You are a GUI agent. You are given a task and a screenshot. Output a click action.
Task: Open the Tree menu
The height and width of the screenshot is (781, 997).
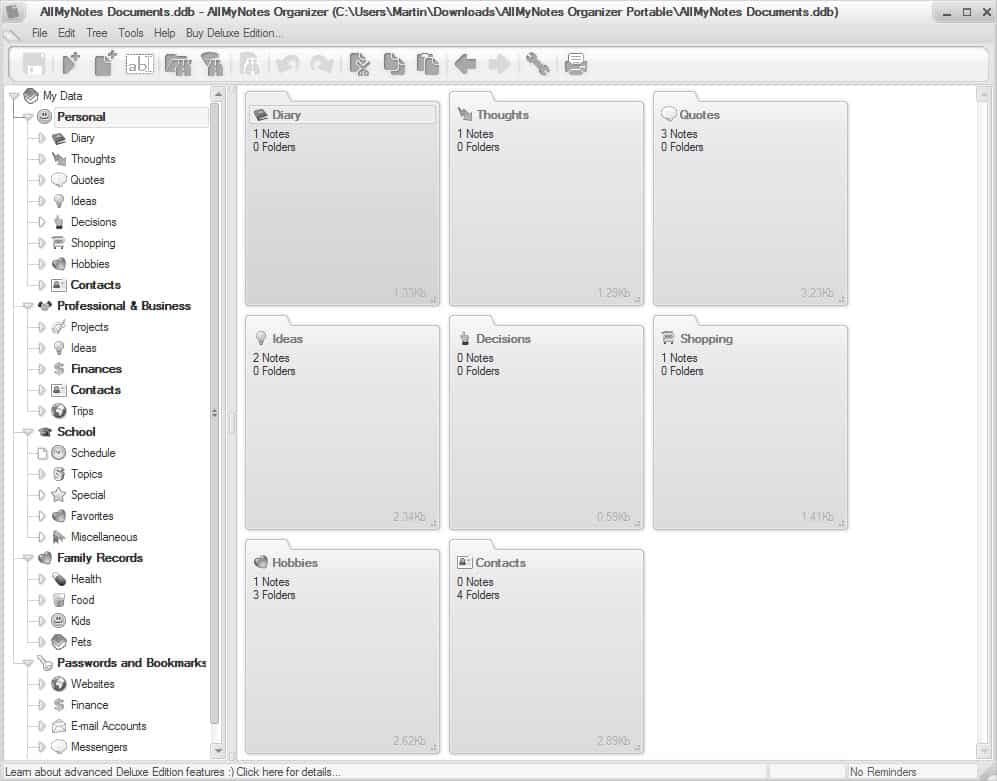point(96,32)
